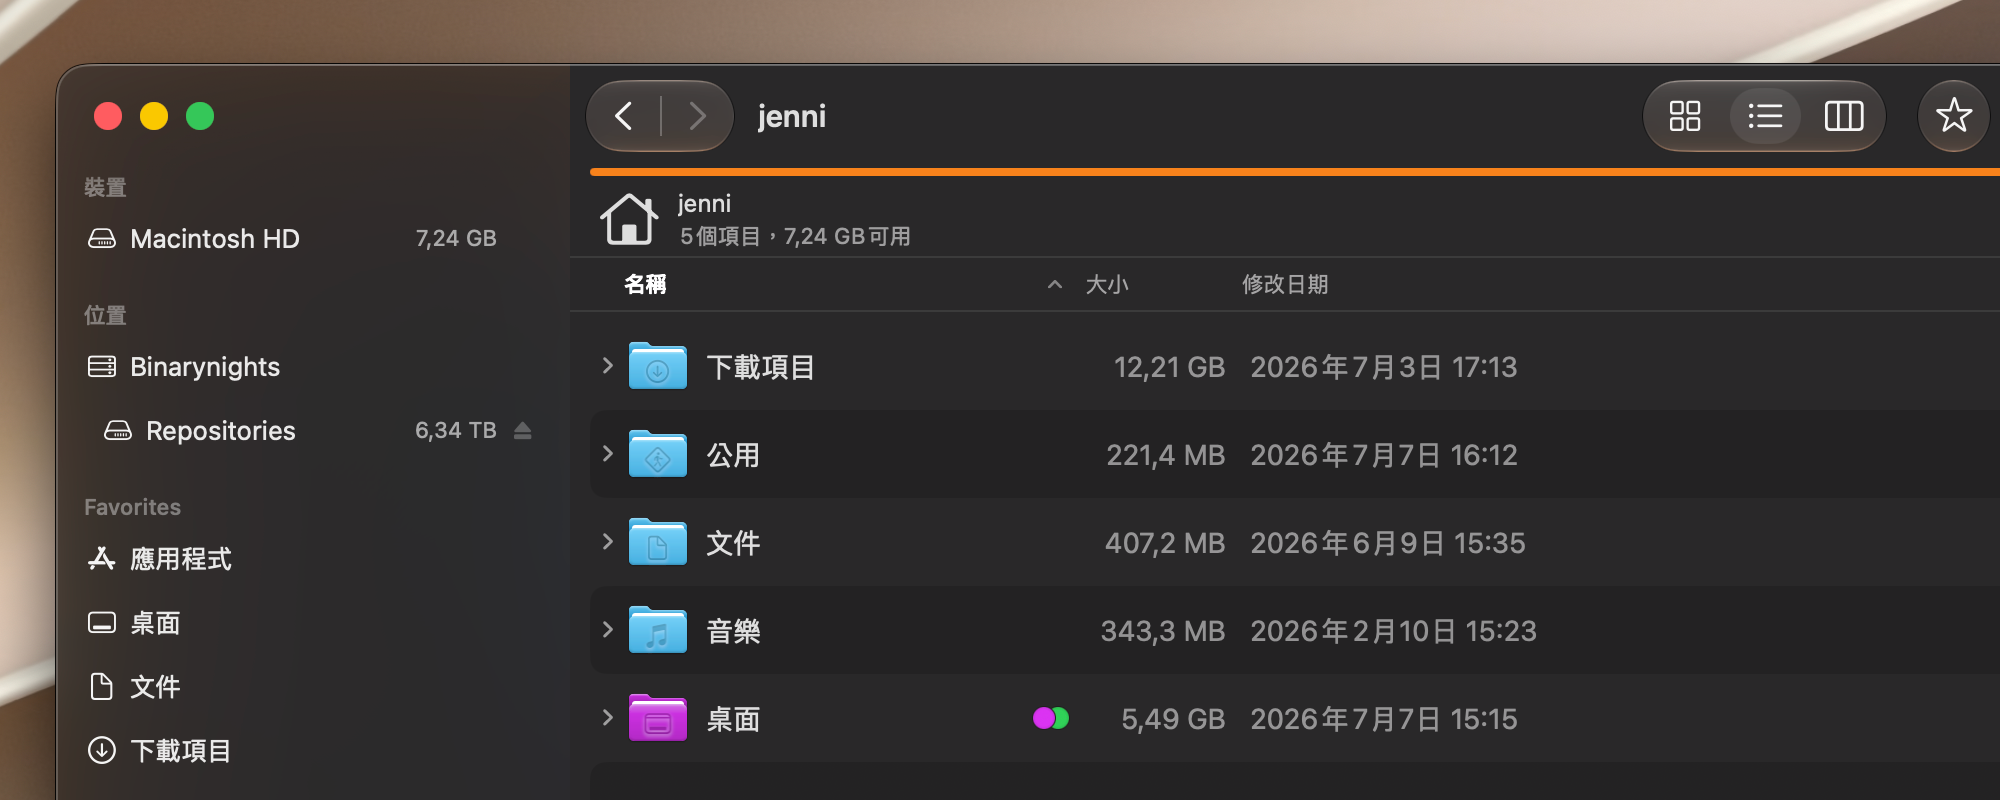Select the 文件 folder icon in list

(658, 542)
